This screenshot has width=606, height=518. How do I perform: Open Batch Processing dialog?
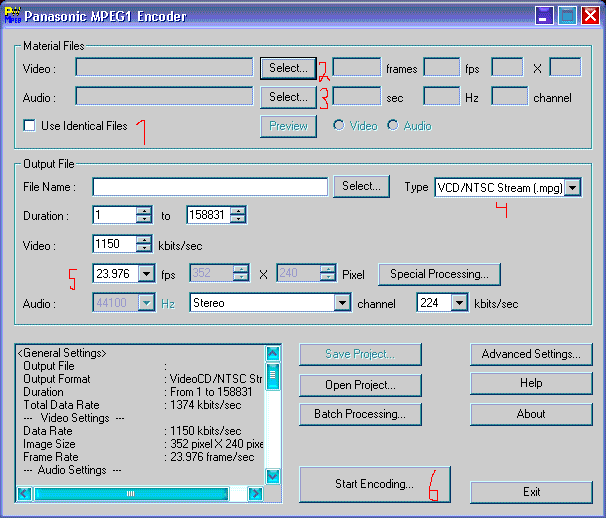tap(360, 414)
